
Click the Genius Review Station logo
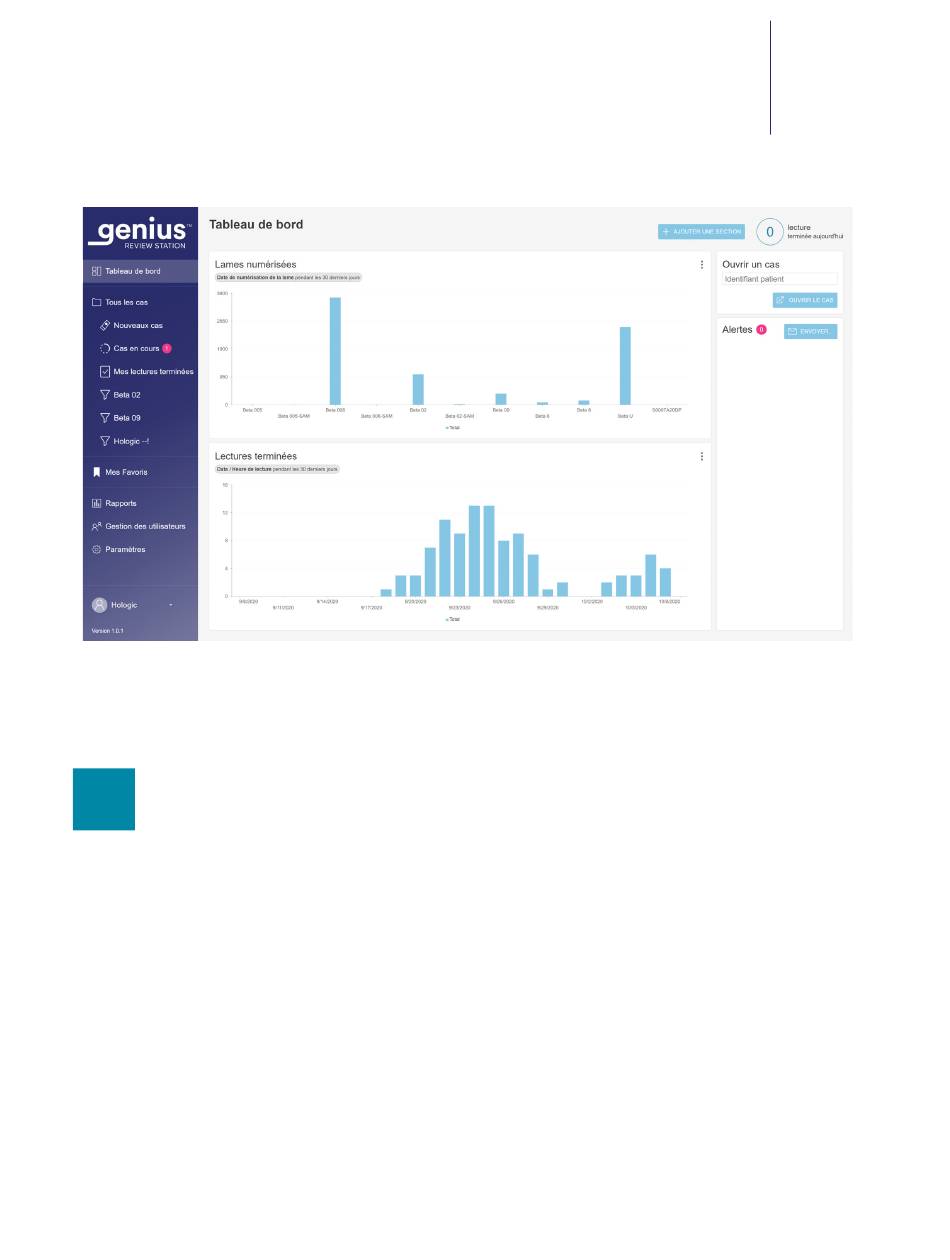[139, 234]
